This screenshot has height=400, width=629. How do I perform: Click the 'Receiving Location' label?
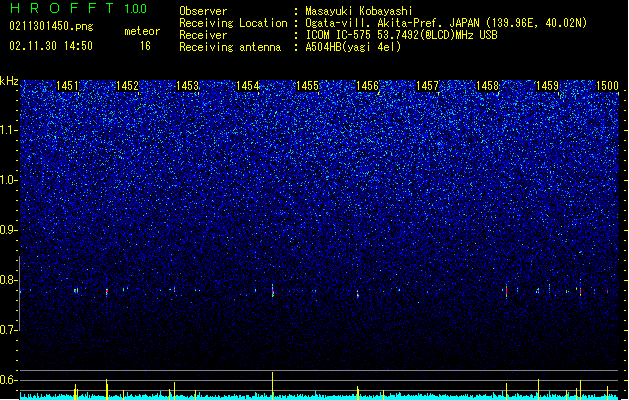pyautogui.click(x=233, y=23)
